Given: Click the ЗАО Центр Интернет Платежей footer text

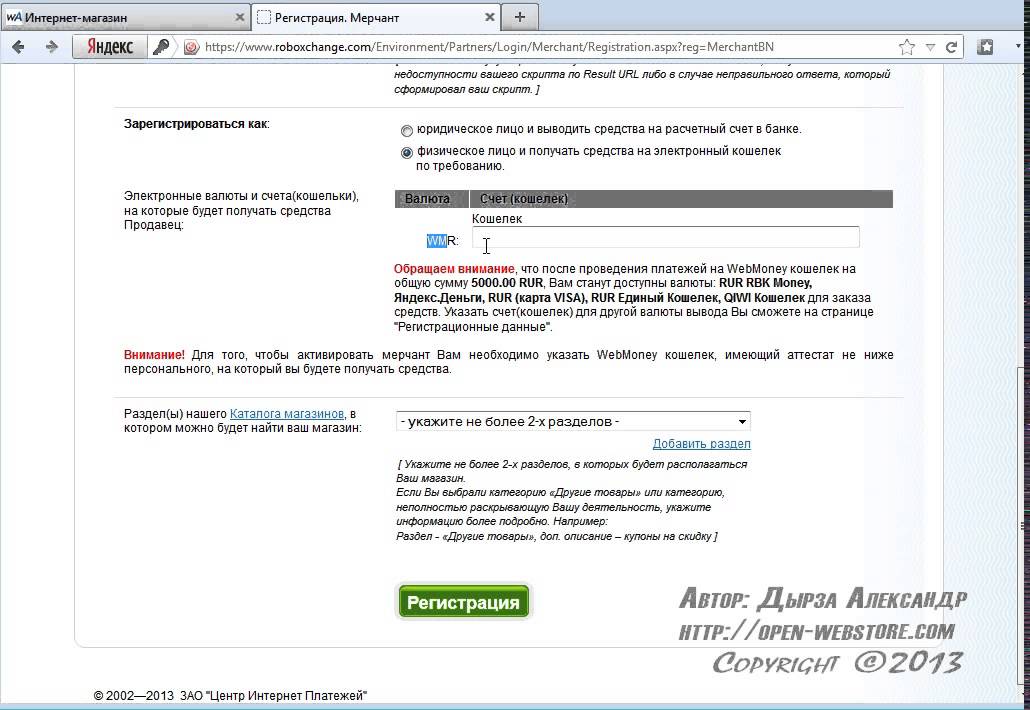Looking at the screenshot, I should pos(273,696).
